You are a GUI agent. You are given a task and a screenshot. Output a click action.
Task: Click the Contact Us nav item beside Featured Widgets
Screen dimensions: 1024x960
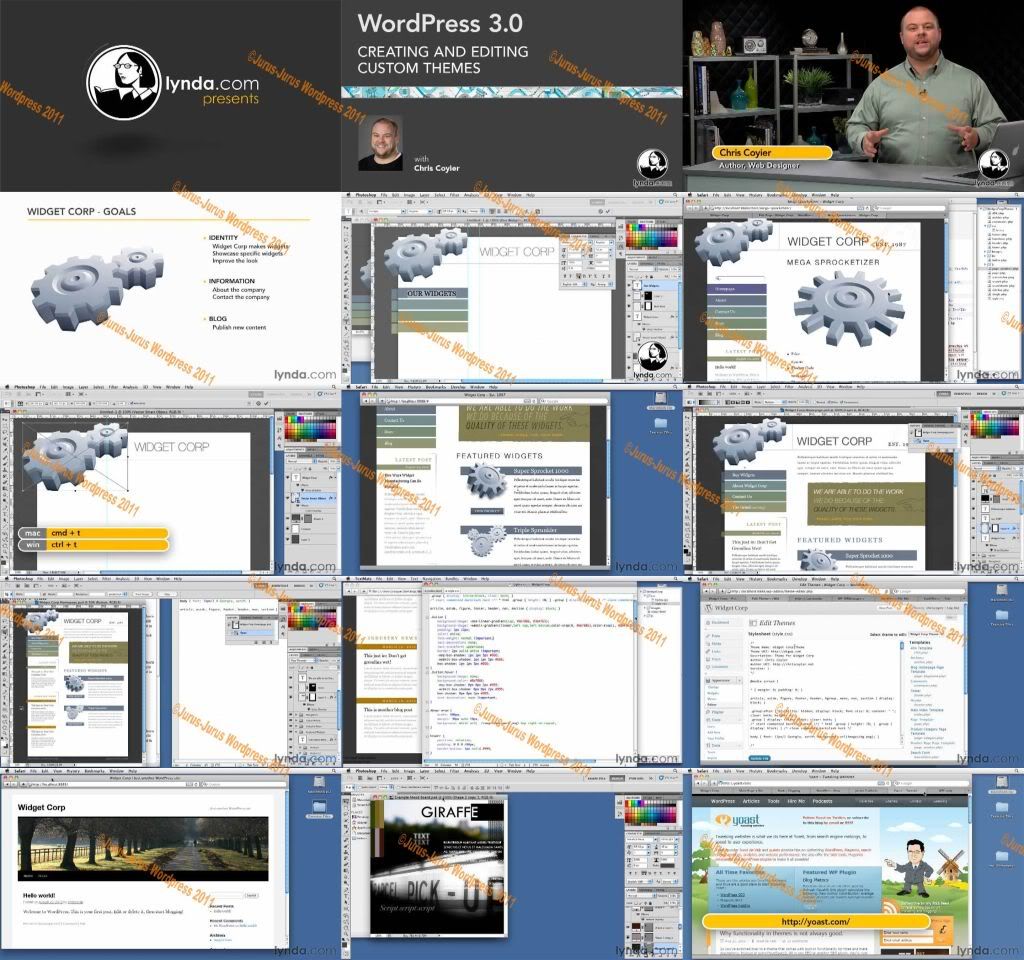[x=406, y=421]
